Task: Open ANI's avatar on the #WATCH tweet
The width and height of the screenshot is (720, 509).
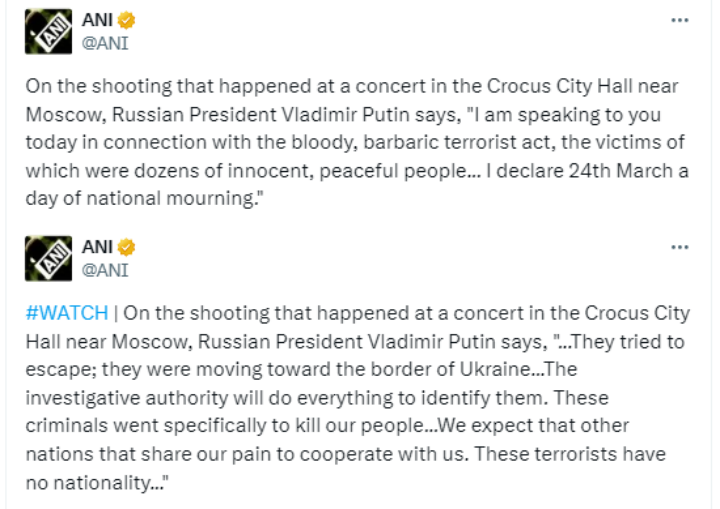Action: click(x=48, y=258)
